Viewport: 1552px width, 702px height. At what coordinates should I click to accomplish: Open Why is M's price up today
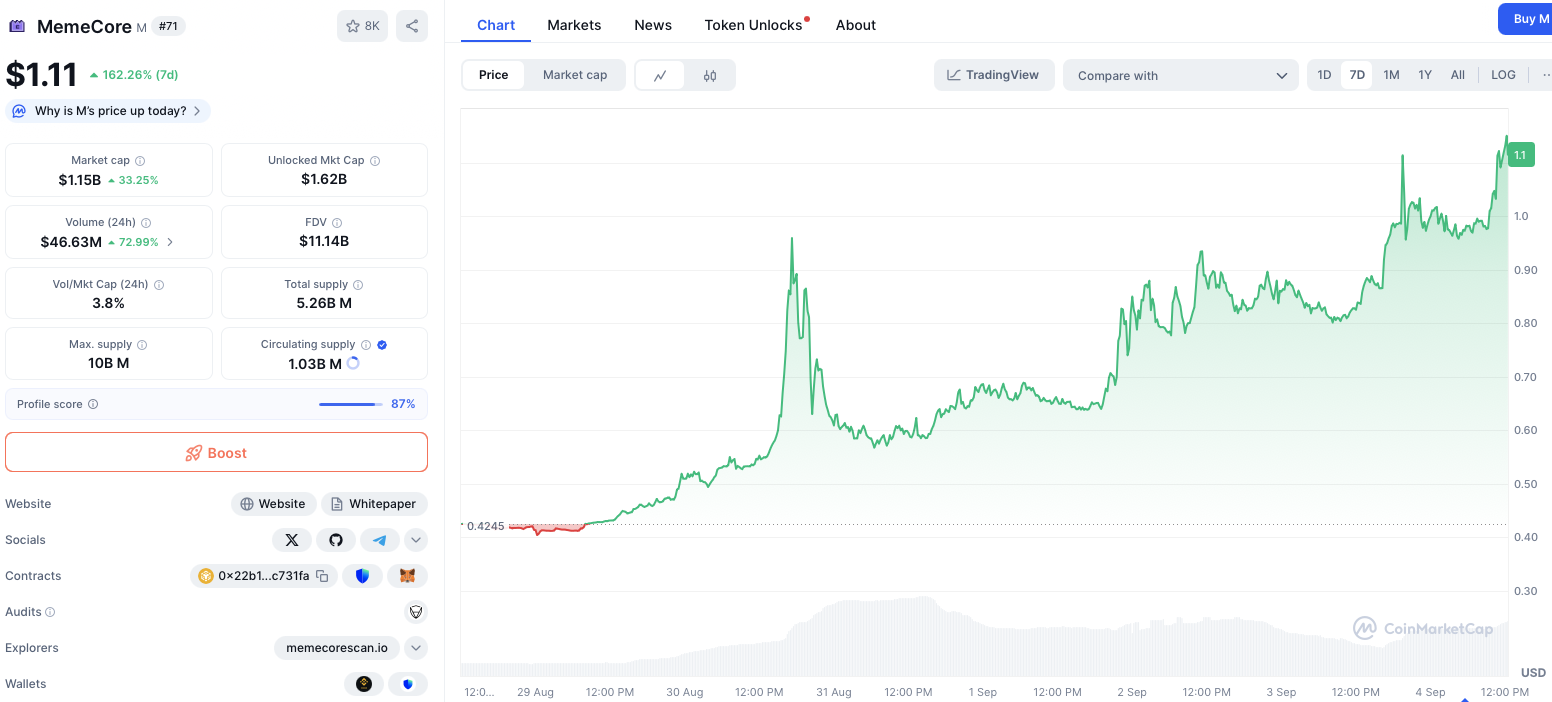[108, 111]
